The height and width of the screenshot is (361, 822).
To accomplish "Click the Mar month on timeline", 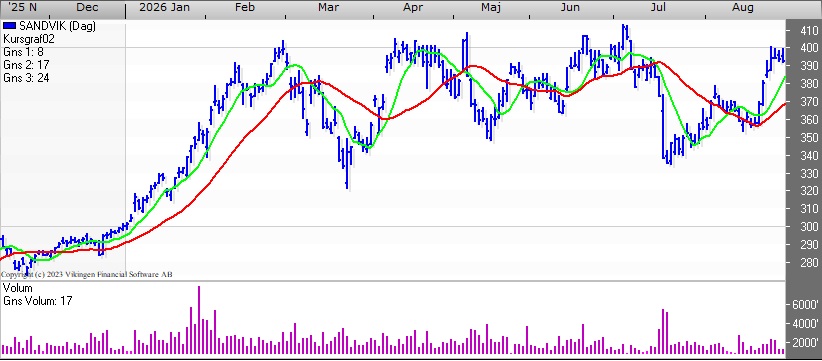I will point(328,8).
